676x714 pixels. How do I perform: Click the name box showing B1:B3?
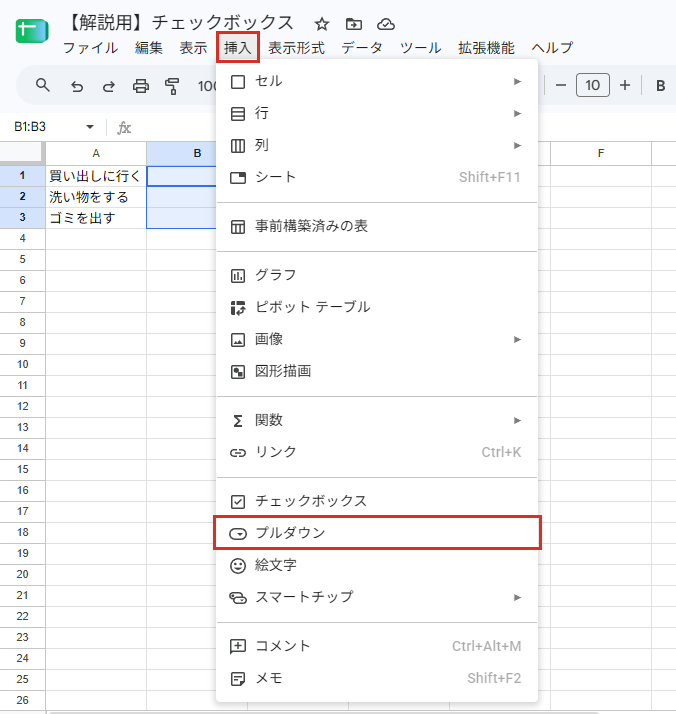tap(30, 127)
